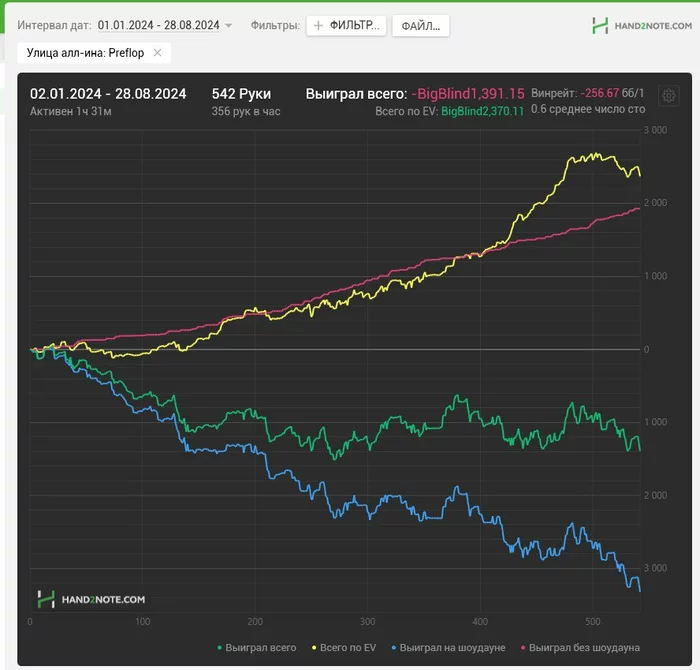Click the 356 рук в час text
Screen dimensions: 700x670
coord(246,111)
